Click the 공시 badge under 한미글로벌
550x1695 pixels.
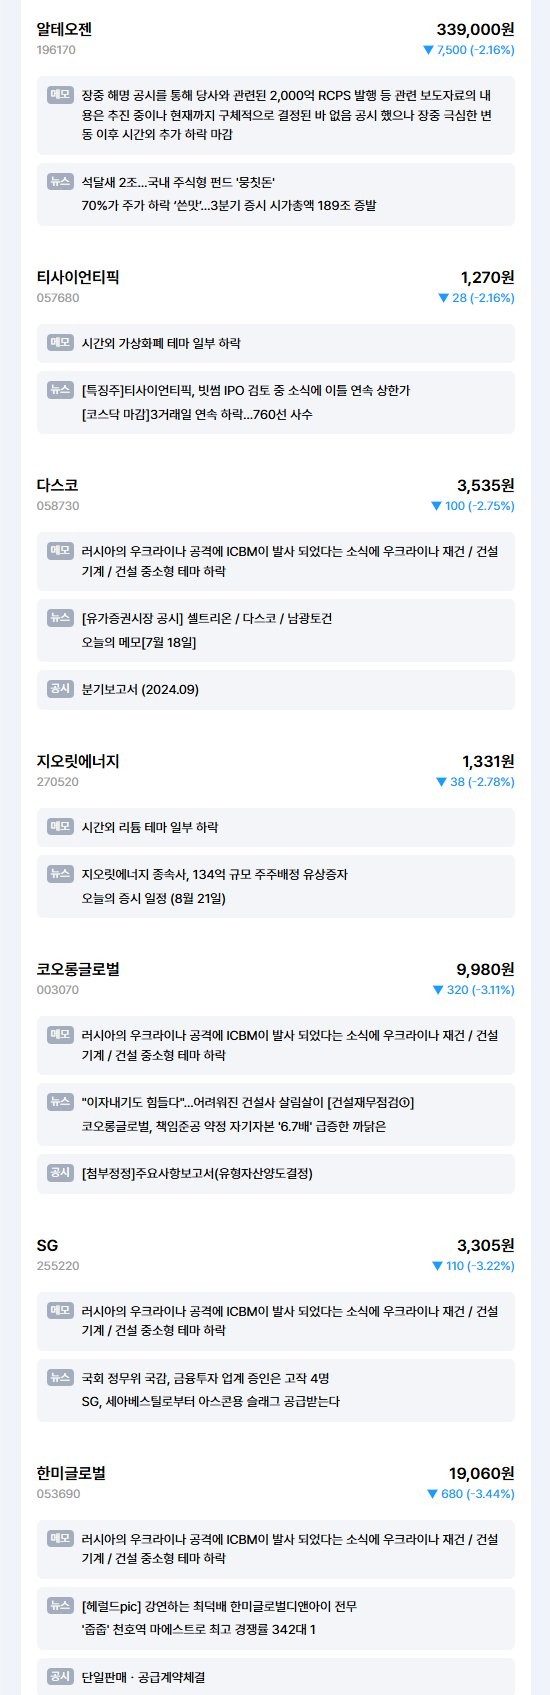pyautogui.click(x=60, y=1676)
